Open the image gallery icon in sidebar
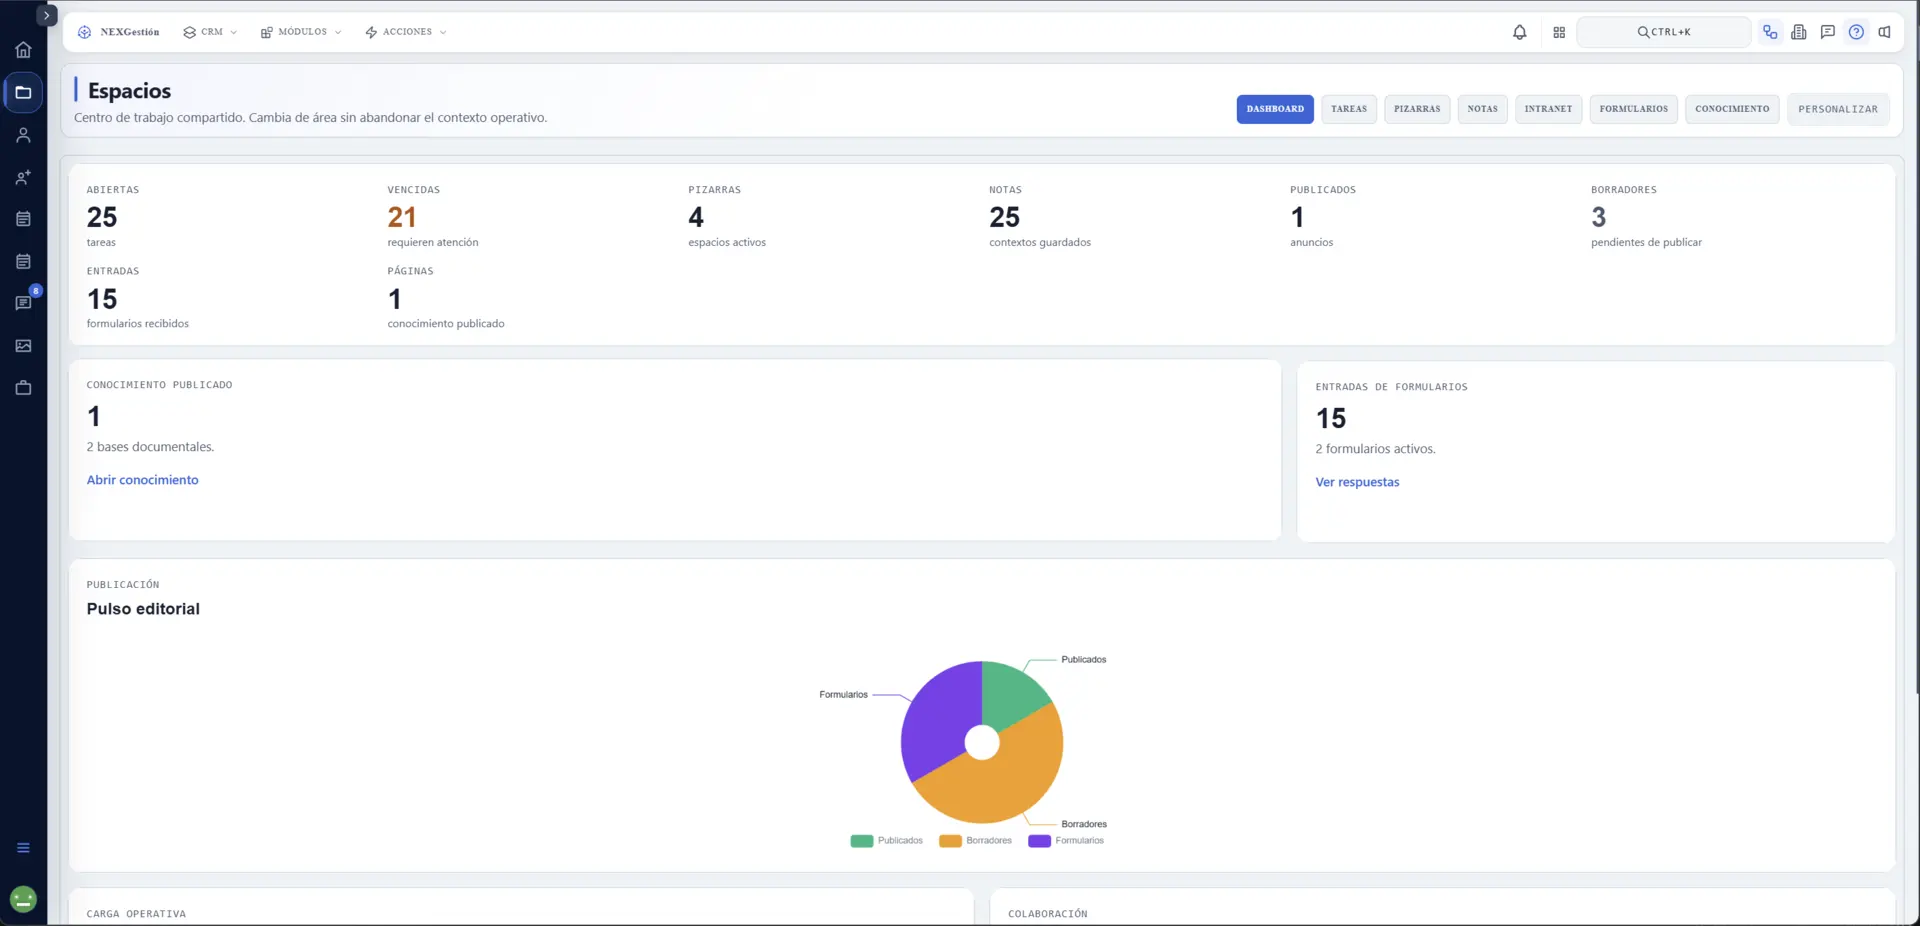The image size is (1920, 926). coord(23,346)
